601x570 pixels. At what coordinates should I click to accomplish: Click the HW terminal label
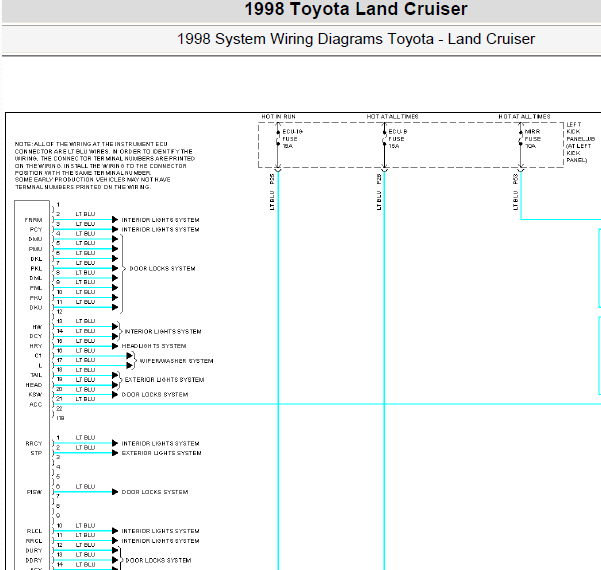(x=37, y=327)
